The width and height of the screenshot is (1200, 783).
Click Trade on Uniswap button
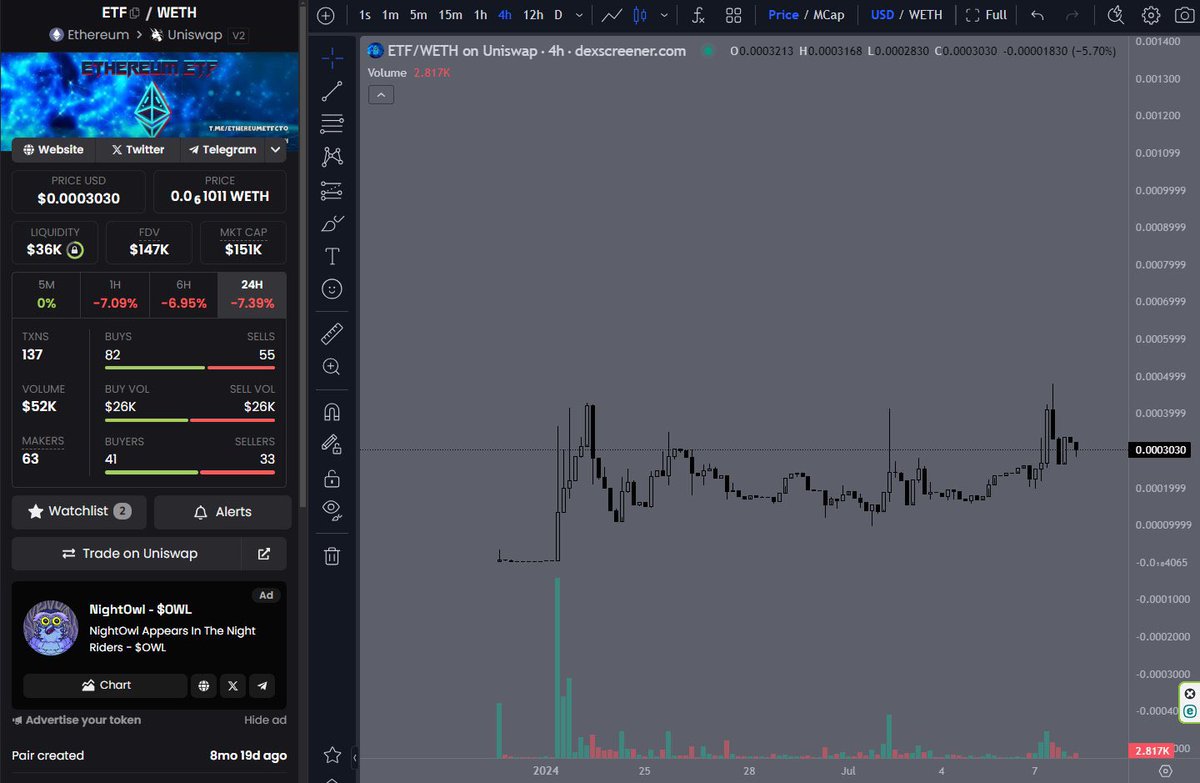click(x=127, y=553)
